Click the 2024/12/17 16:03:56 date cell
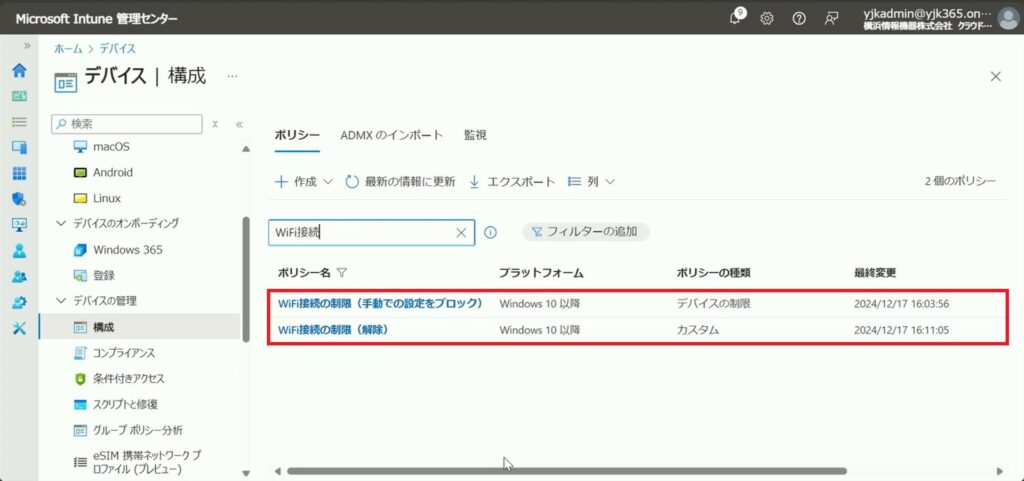The image size is (1024, 481). 901,303
